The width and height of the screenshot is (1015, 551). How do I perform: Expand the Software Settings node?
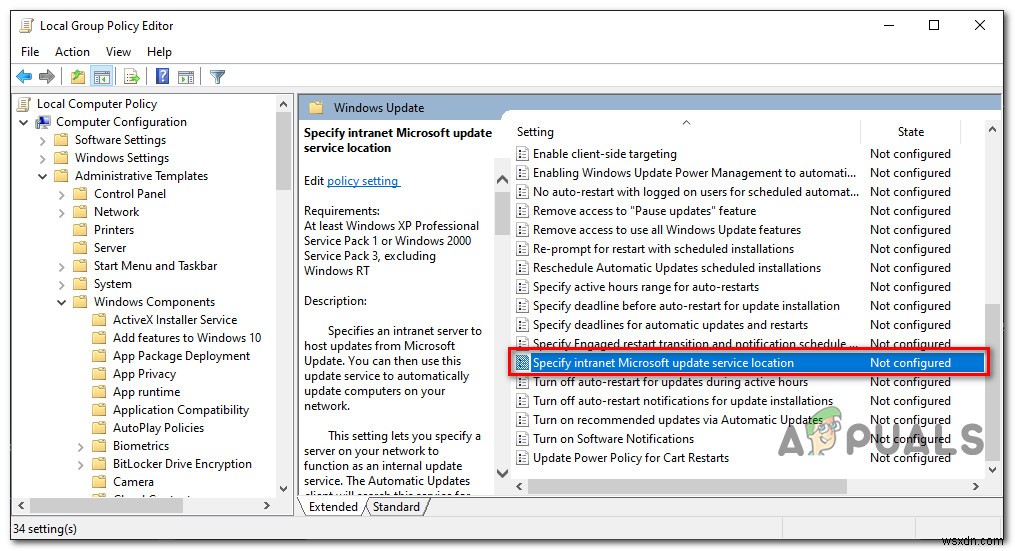(43, 141)
